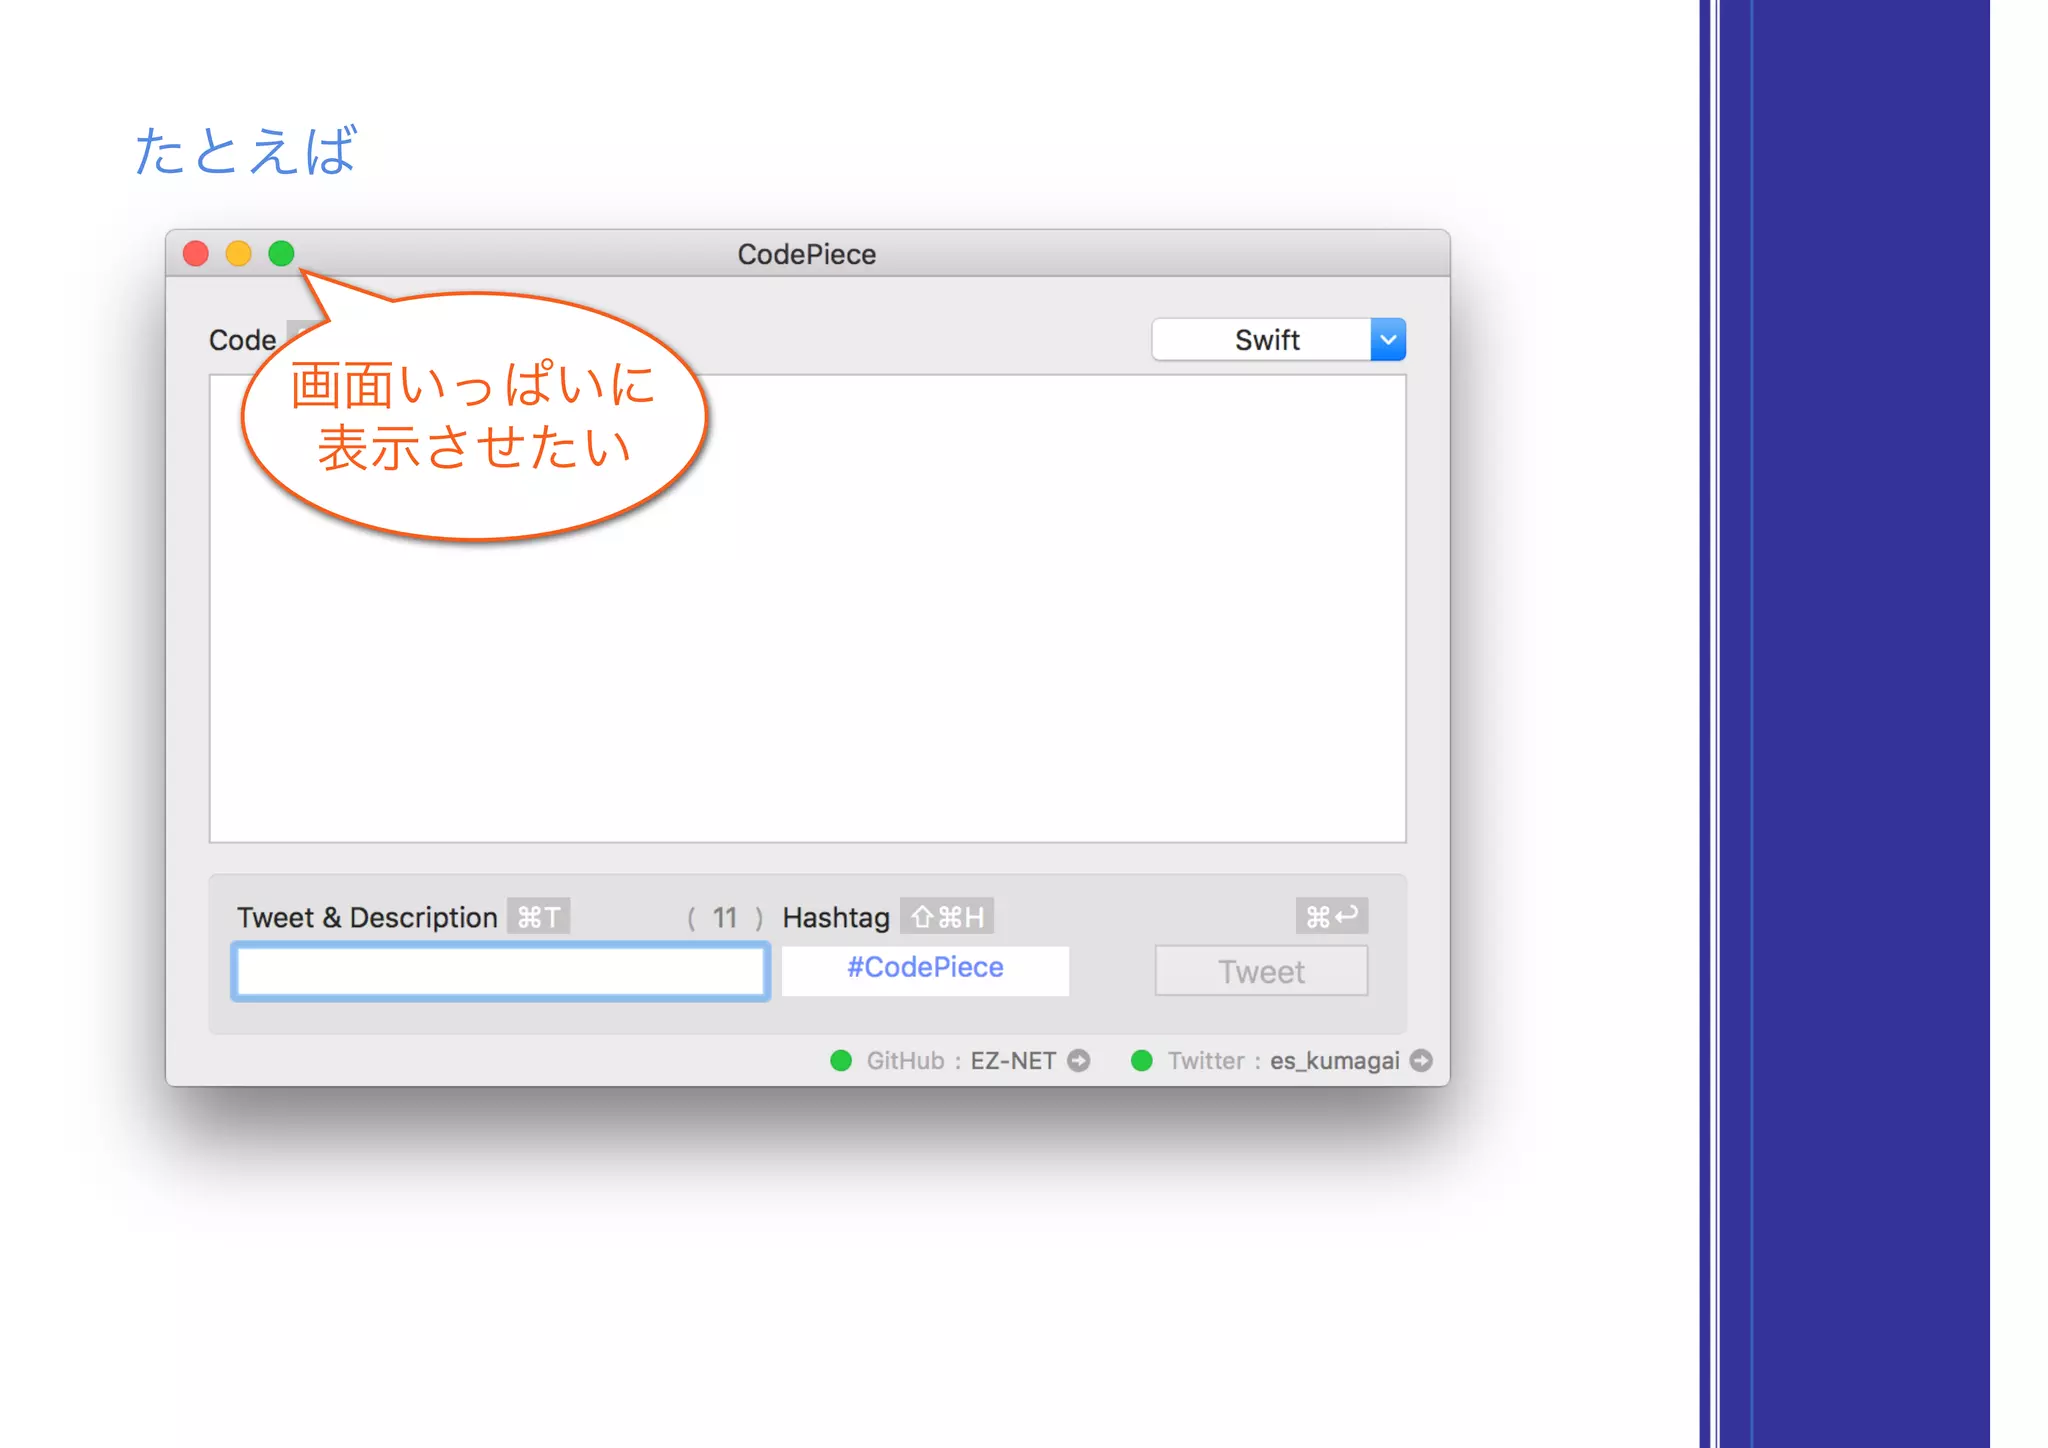Click the 'Tweet & Description' label
The image size is (2048, 1448).
[x=367, y=917]
